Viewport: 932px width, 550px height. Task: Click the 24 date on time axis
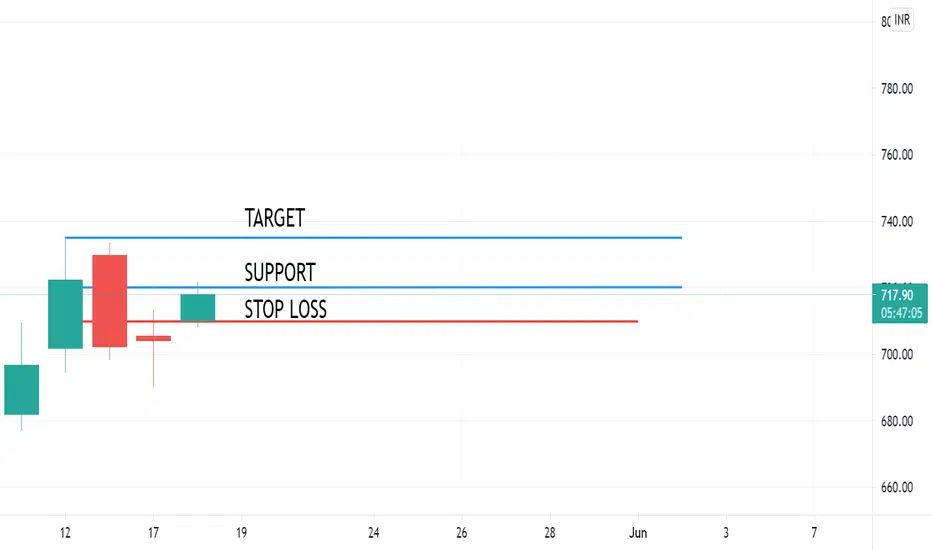pos(373,533)
